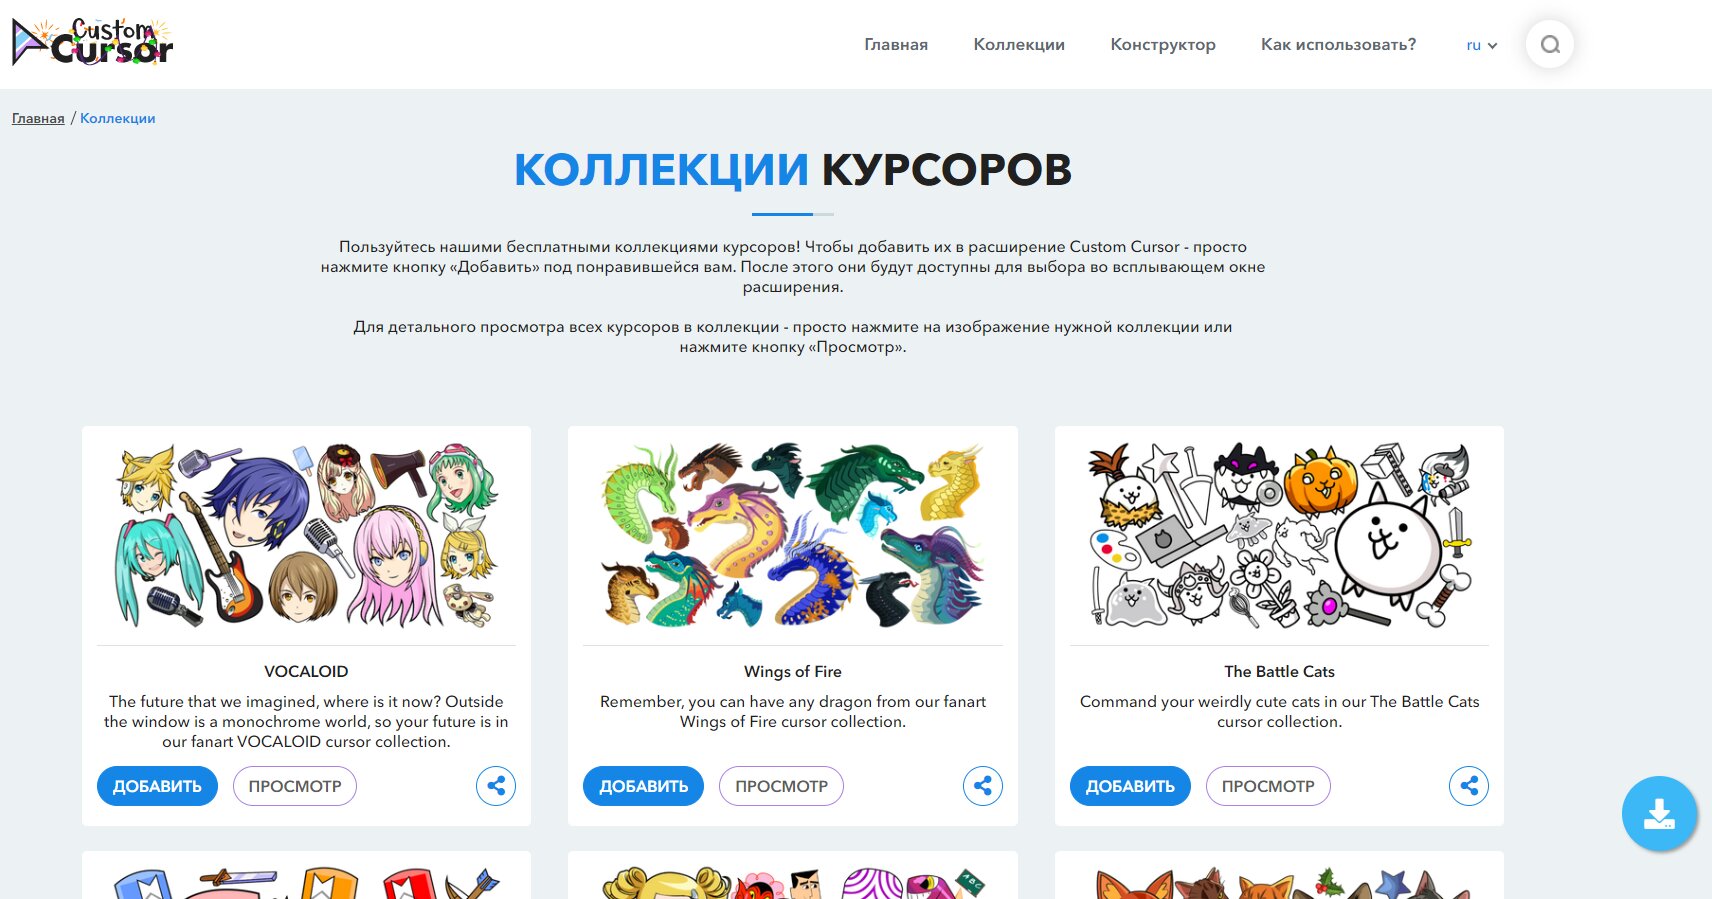
Task: Open the Коллекции menu item
Action: [1019, 44]
